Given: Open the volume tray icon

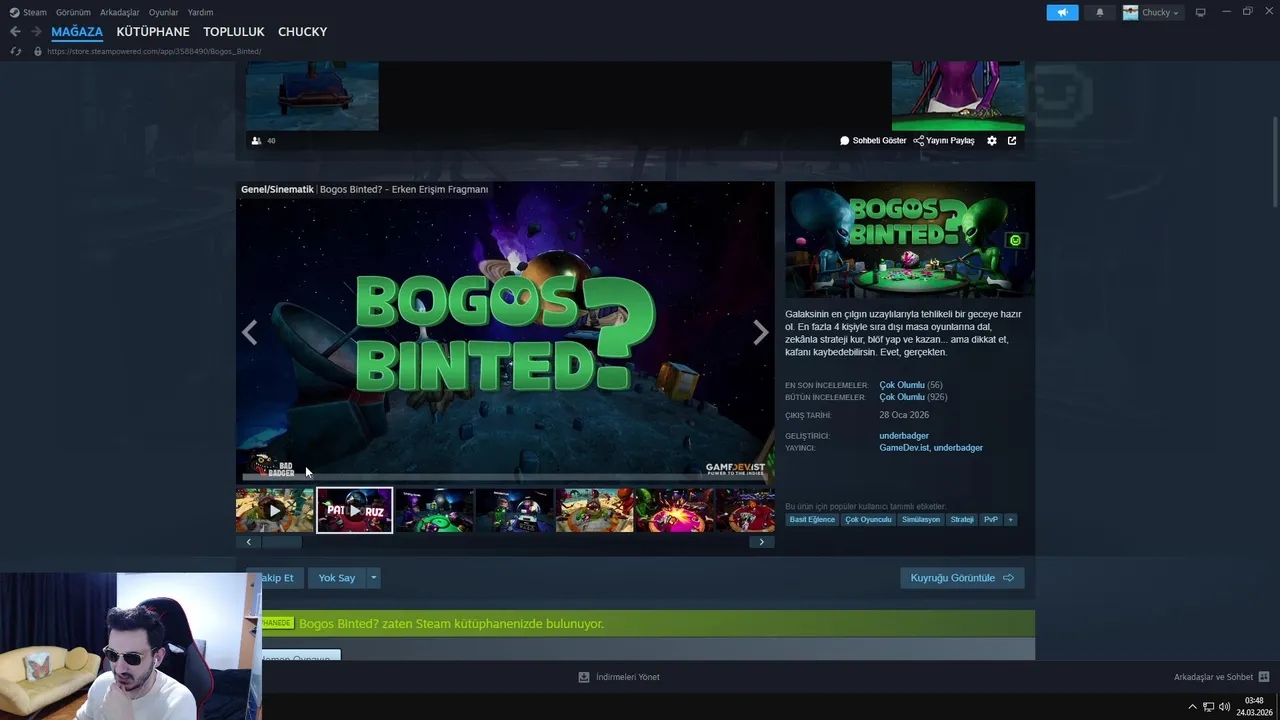Looking at the screenshot, I should click(1224, 707).
